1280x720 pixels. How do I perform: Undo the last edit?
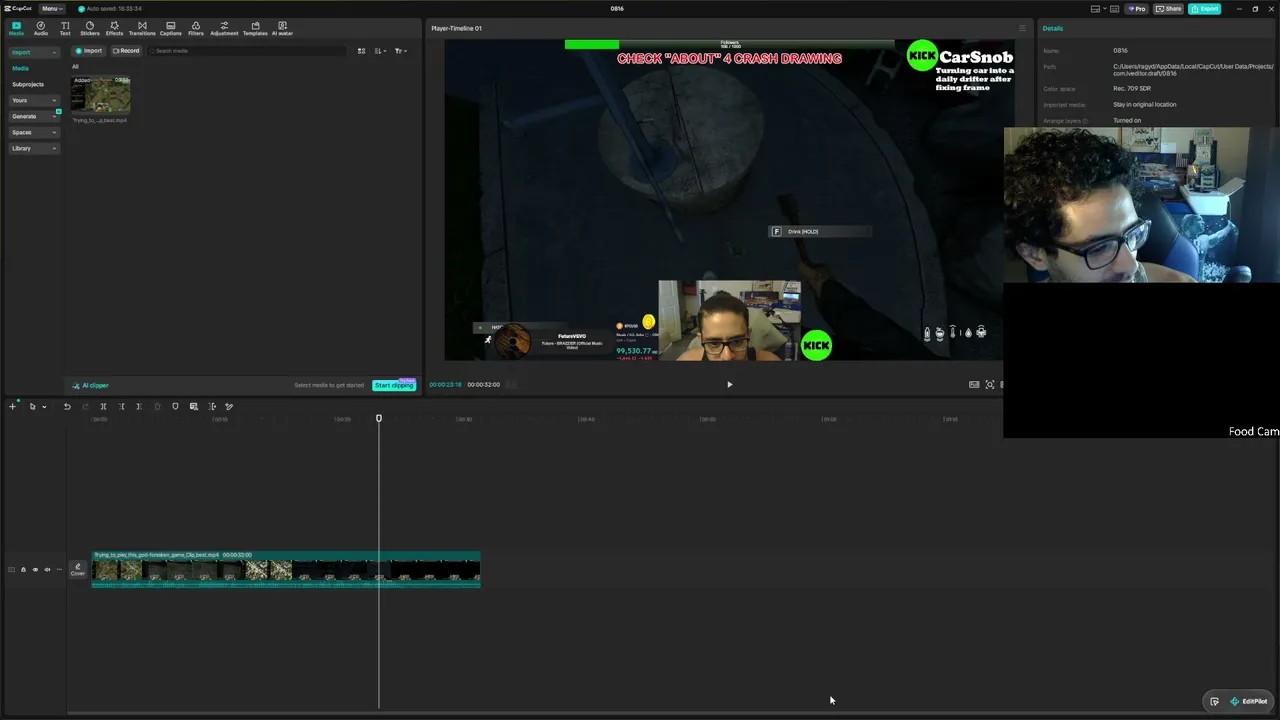tap(67, 406)
